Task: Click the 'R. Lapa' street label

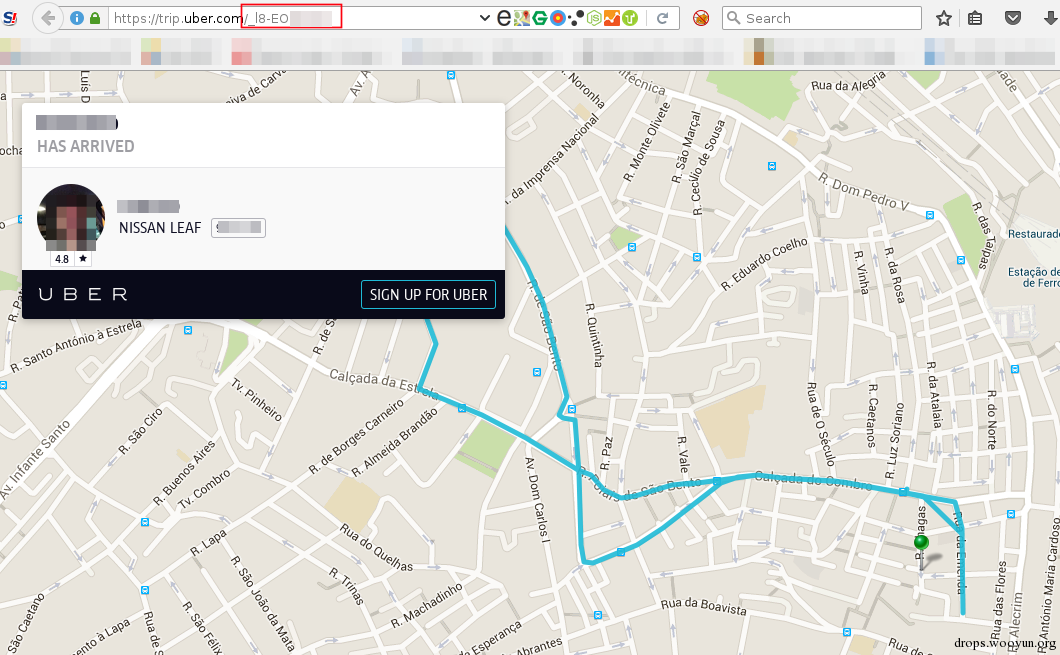Action: click(208, 543)
